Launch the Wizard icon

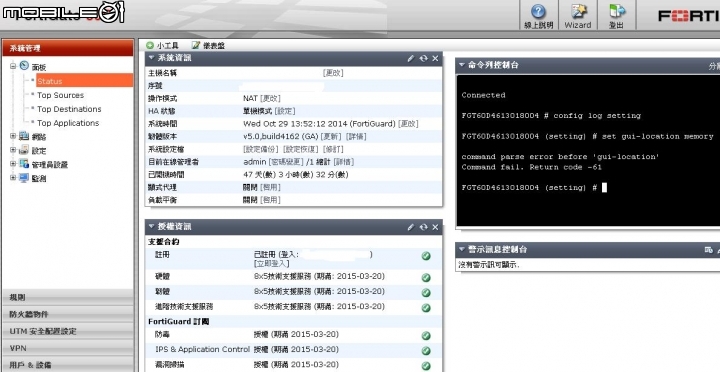[578, 11]
